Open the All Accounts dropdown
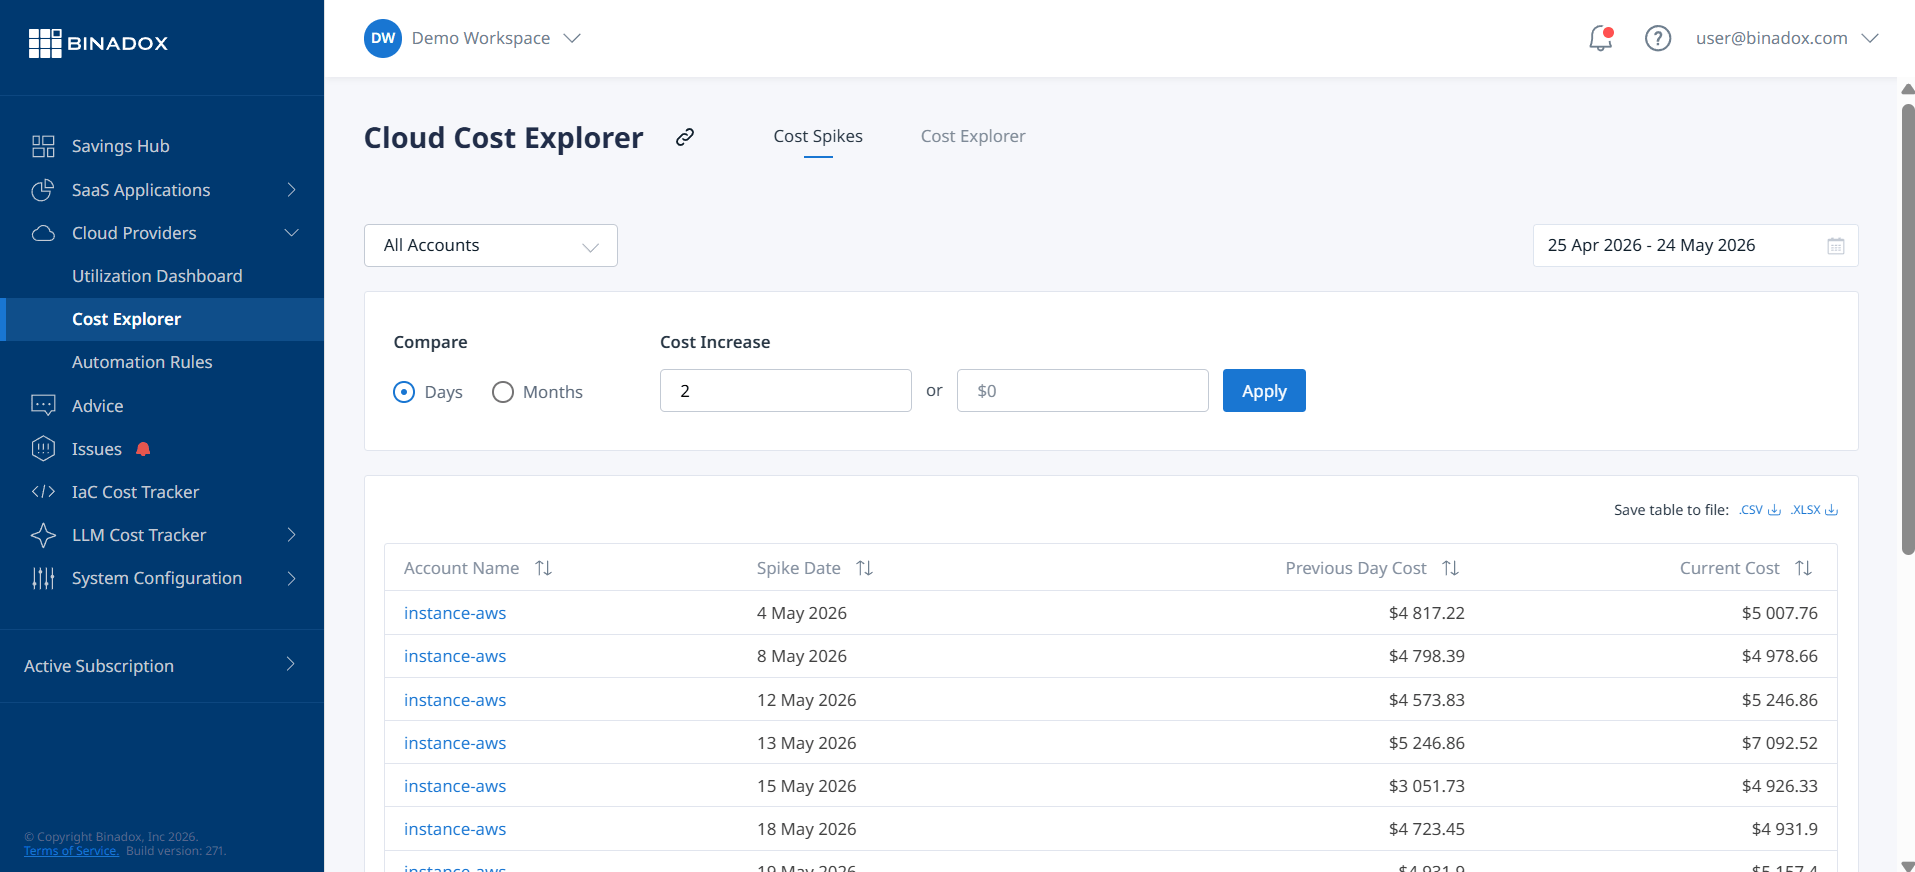 (x=491, y=246)
